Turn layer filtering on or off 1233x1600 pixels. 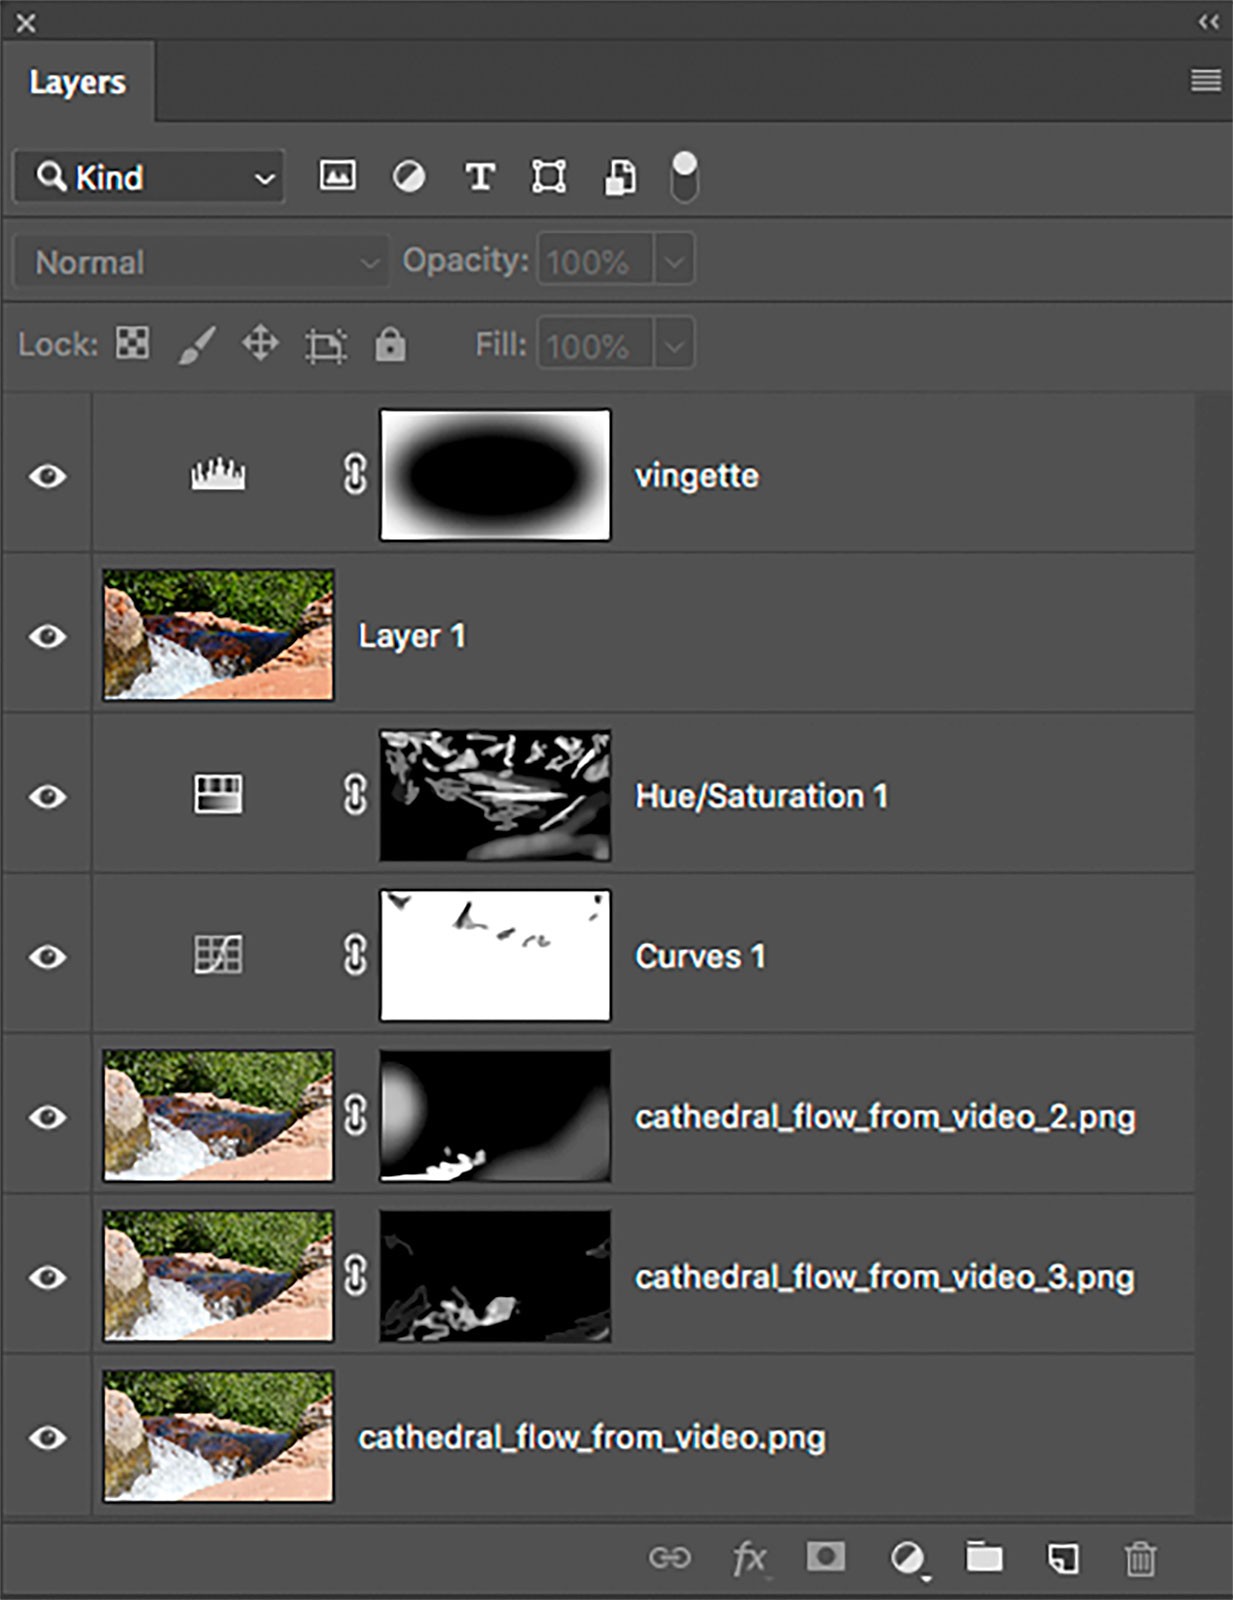[x=684, y=177]
